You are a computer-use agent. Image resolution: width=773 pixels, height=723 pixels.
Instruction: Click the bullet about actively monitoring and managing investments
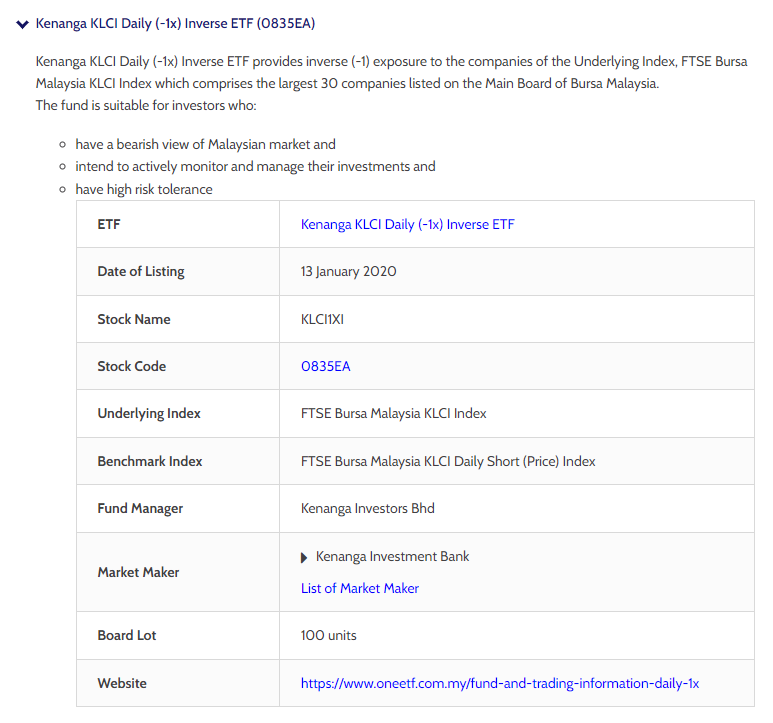click(255, 166)
